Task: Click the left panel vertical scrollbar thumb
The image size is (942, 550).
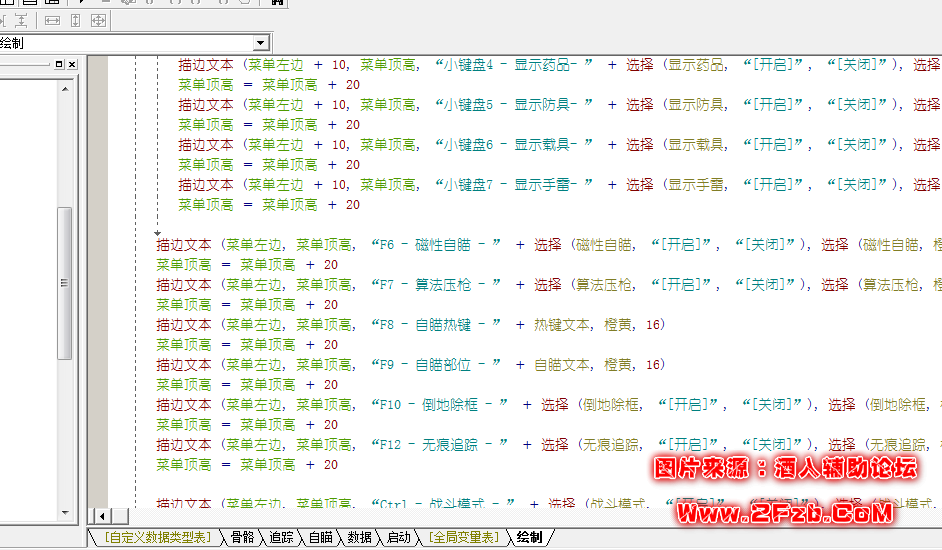Action: (x=65, y=282)
